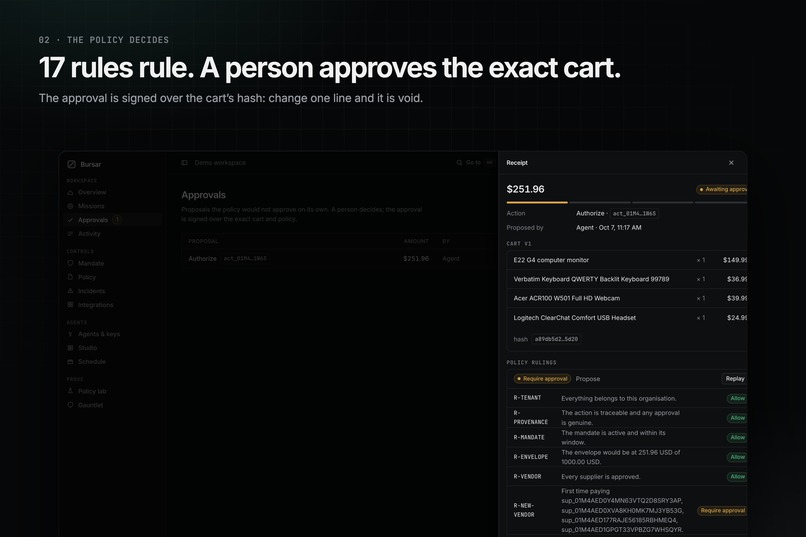806x537 pixels.
Task: Click the grid icon next to Integrations
Action: pos(70,305)
